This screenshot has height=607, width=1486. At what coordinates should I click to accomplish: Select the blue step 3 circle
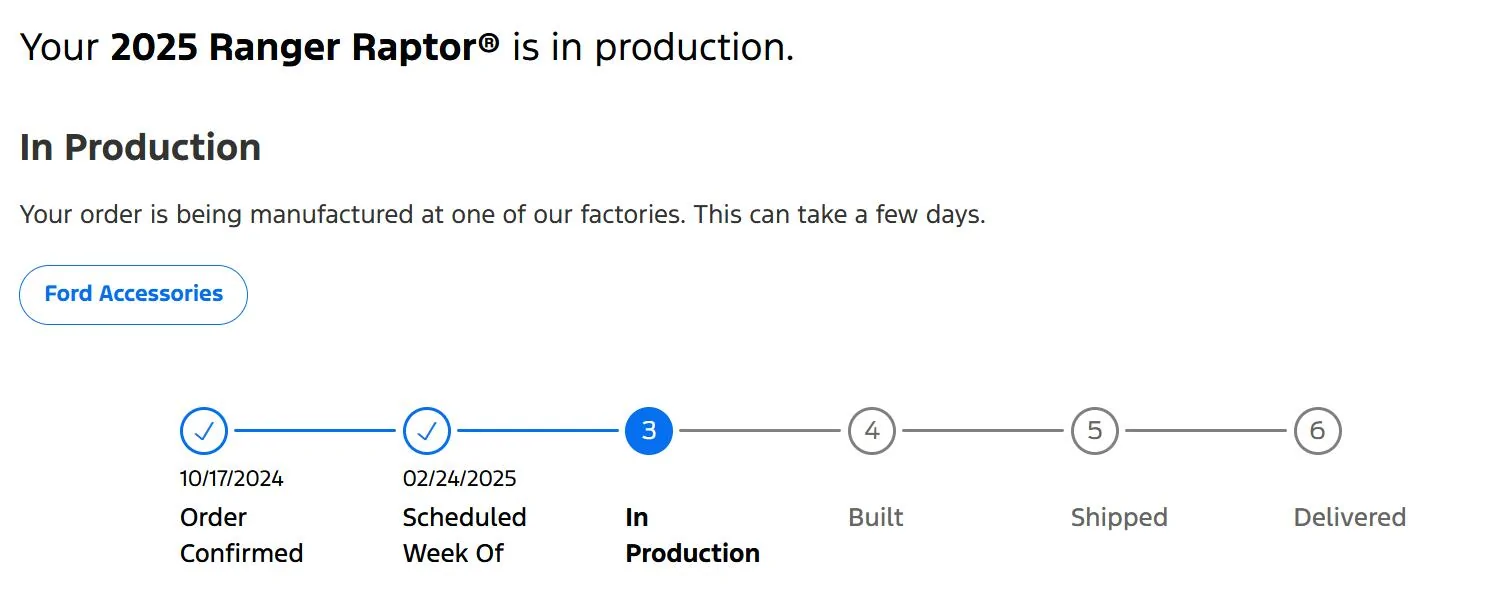(649, 431)
